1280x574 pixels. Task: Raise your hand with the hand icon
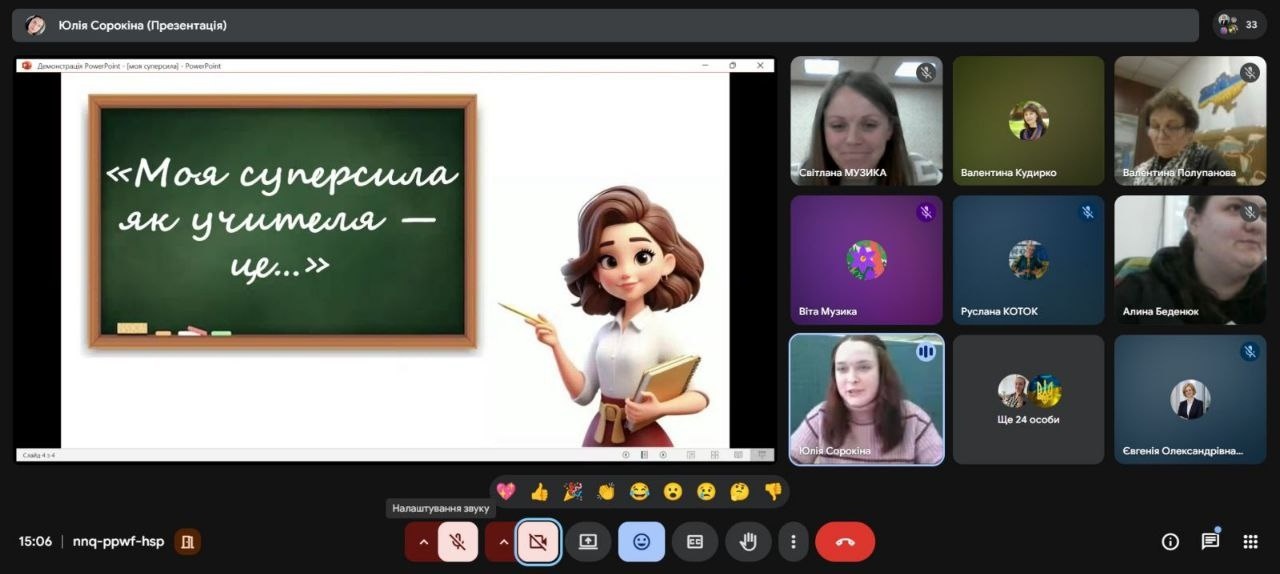click(x=748, y=542)
